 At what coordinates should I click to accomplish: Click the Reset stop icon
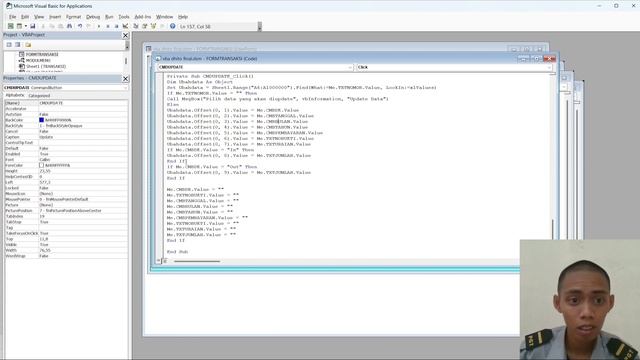tap(116, 26)
